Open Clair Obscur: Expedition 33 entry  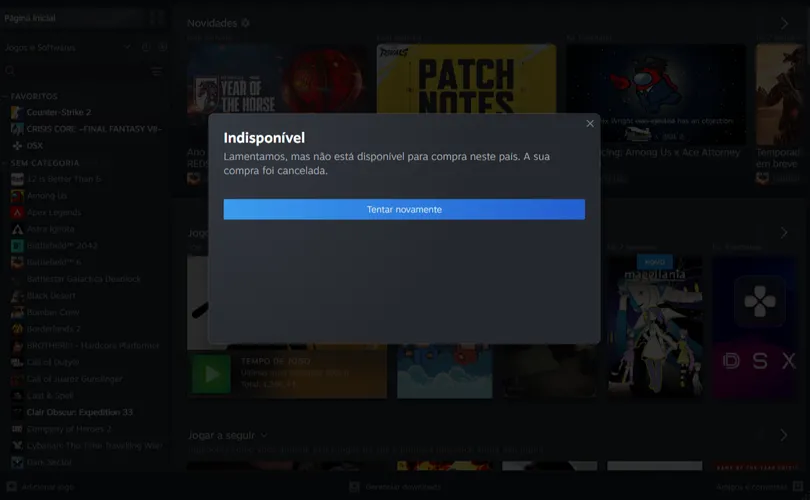coord(80,412)
